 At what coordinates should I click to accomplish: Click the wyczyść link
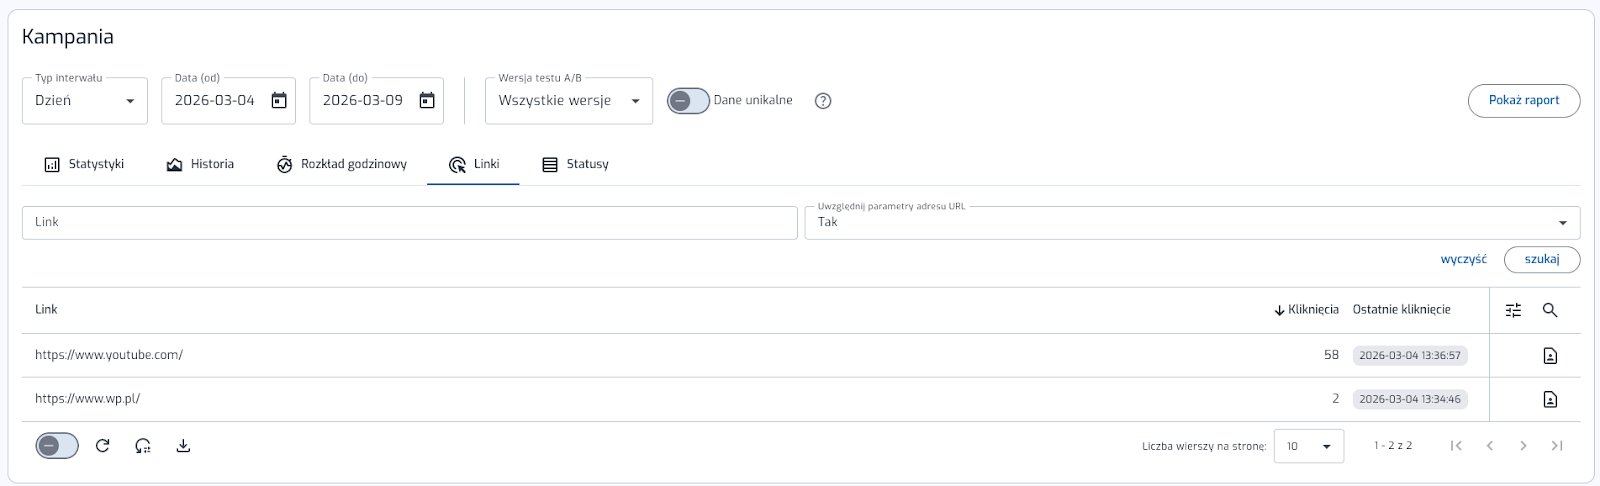[x=1463, y=260]
